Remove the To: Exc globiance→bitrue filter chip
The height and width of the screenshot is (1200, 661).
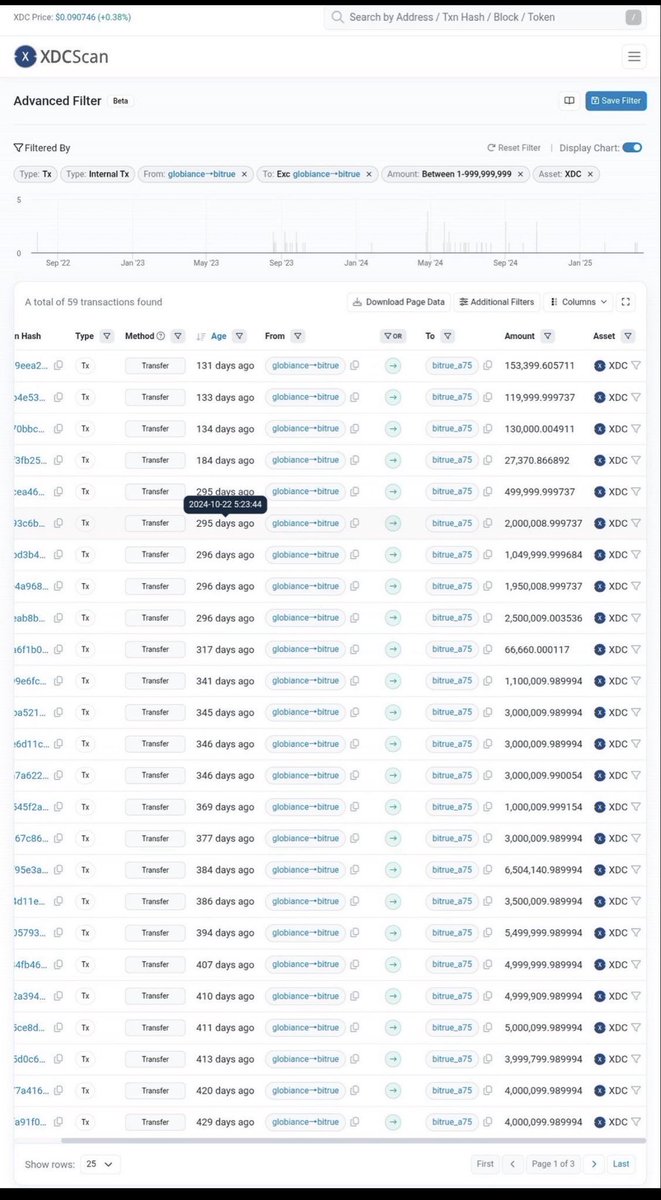point(369,174)
